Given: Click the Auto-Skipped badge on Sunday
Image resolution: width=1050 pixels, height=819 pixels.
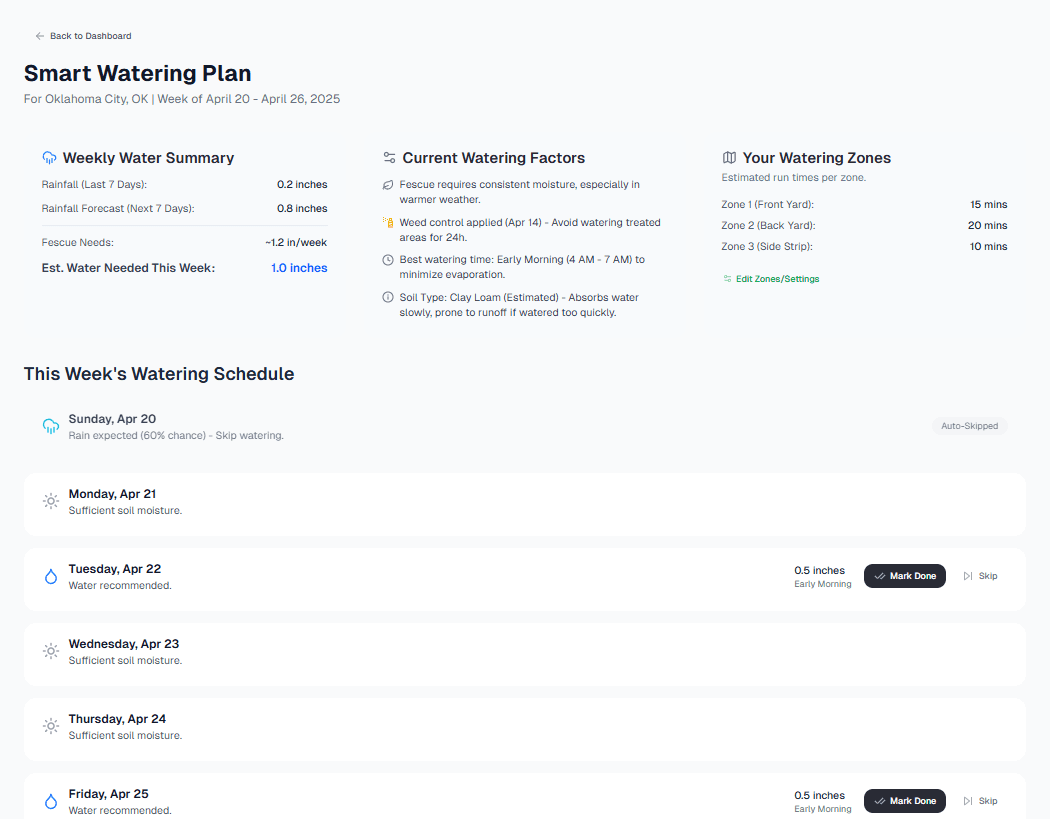Looking at the screenshot, I should 970,426.
